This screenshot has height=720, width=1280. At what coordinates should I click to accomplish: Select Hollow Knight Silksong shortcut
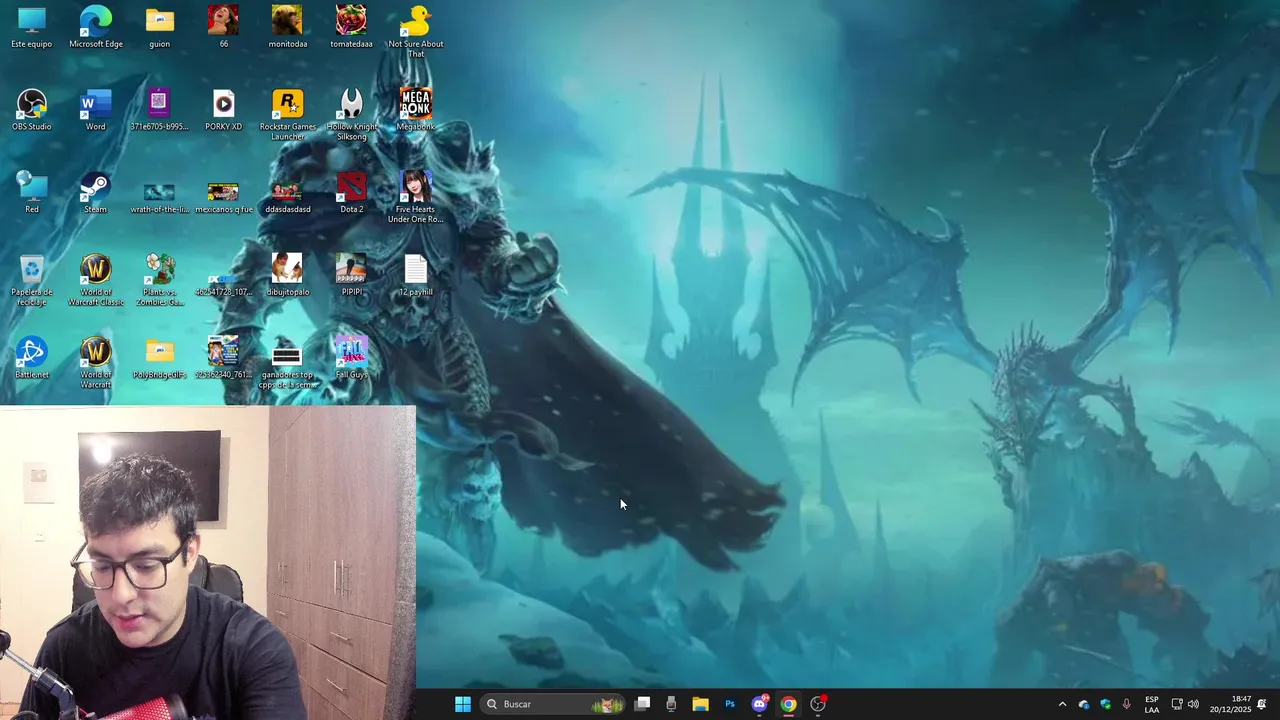351,114
